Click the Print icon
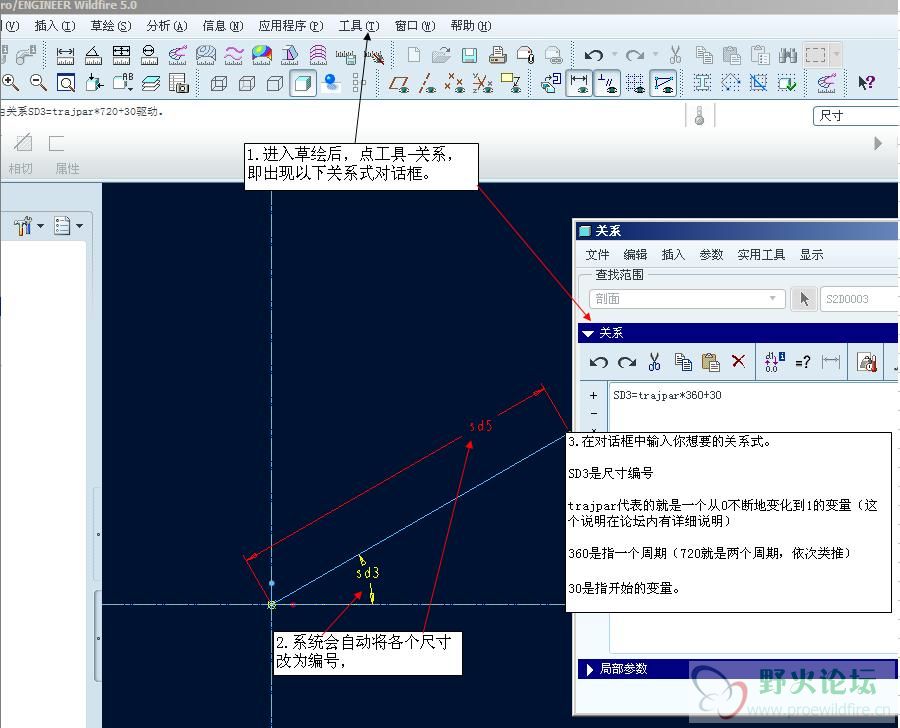 click(498, 55)
